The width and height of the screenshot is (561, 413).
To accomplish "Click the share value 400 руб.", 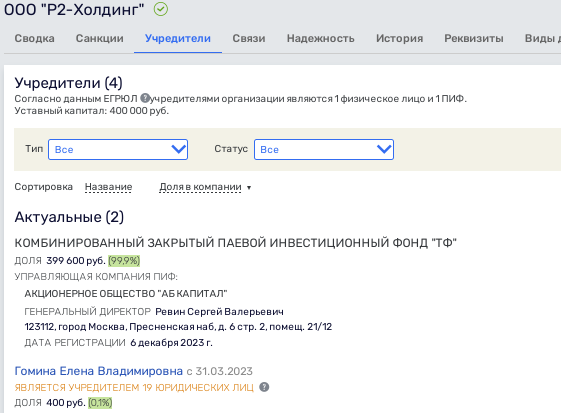I will [x=66, y=403].
